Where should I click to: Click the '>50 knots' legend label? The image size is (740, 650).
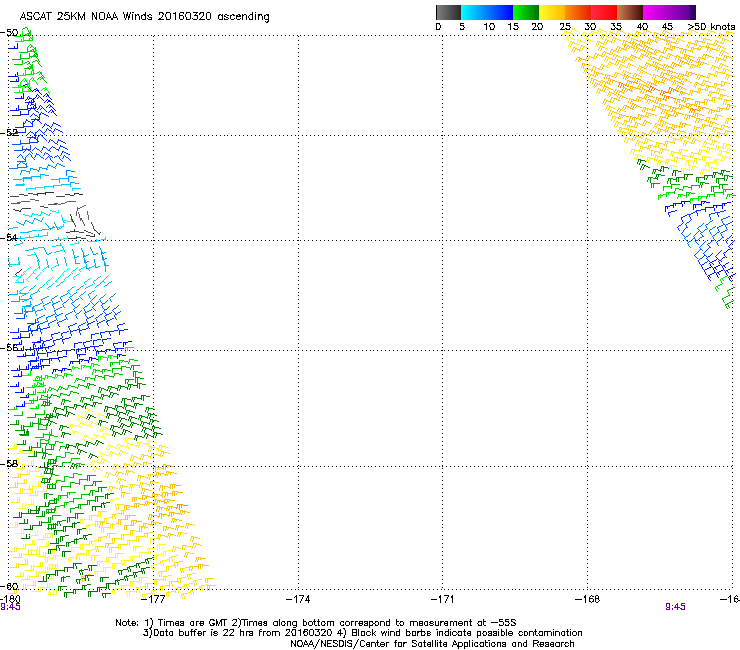(x=711, y=27)
